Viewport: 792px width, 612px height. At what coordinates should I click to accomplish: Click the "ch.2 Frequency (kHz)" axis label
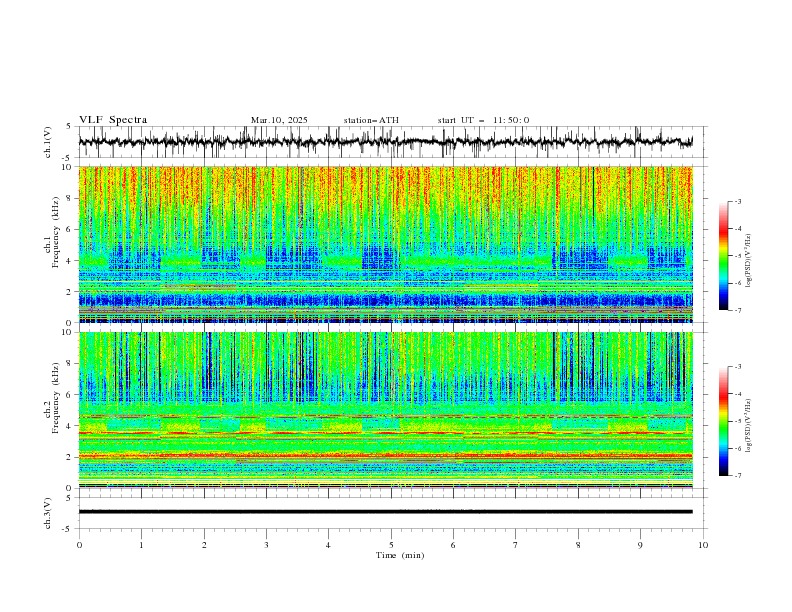tap(52, 397)
